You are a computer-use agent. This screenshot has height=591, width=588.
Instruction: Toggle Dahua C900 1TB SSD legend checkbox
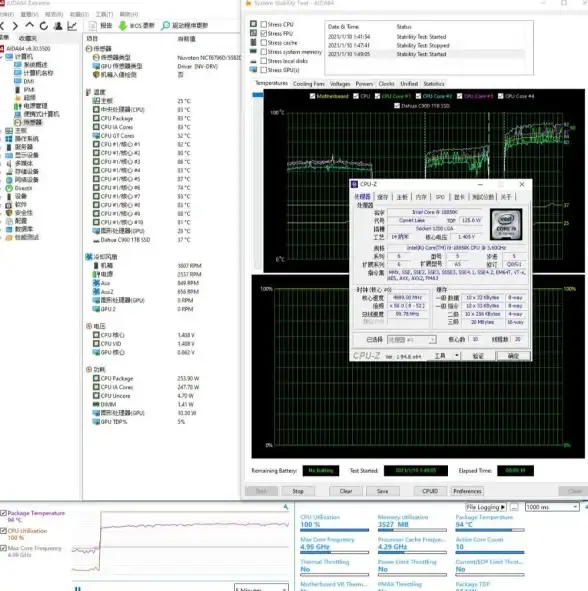pyautogui.click(x=397, y=106)
